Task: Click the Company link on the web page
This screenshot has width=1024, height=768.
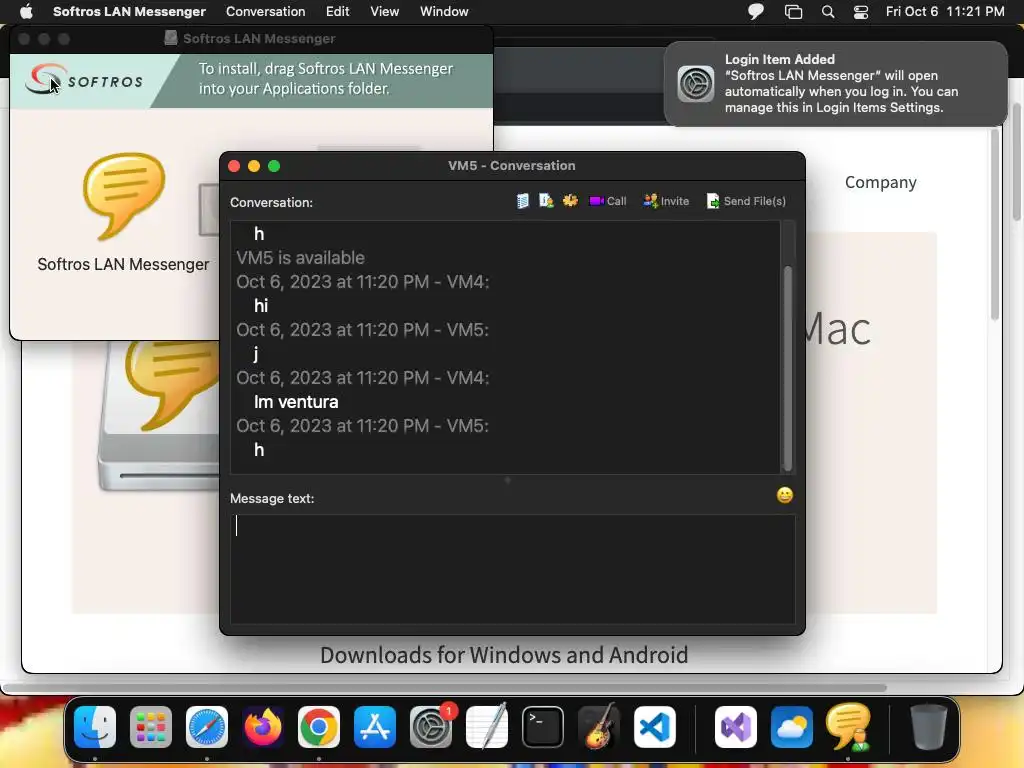Action: coord(880,182)
